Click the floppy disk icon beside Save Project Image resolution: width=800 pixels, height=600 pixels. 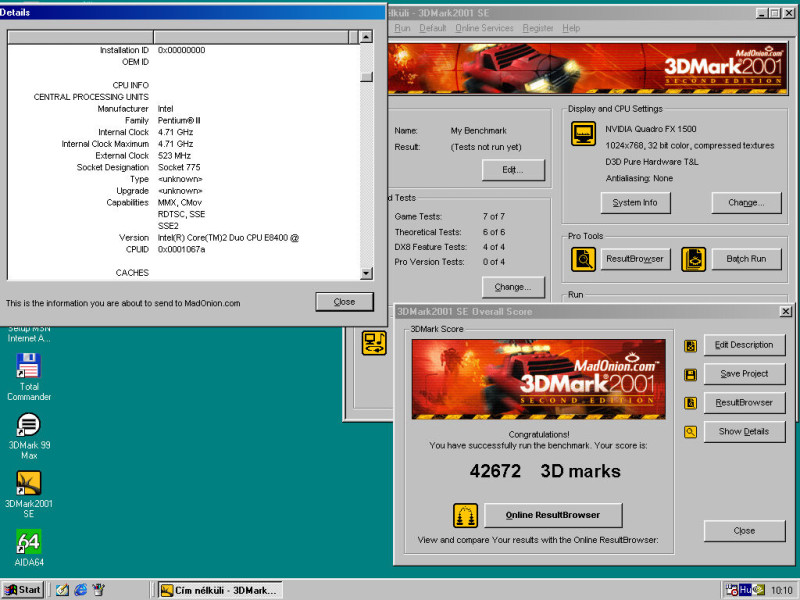click(x=690, y=375)
